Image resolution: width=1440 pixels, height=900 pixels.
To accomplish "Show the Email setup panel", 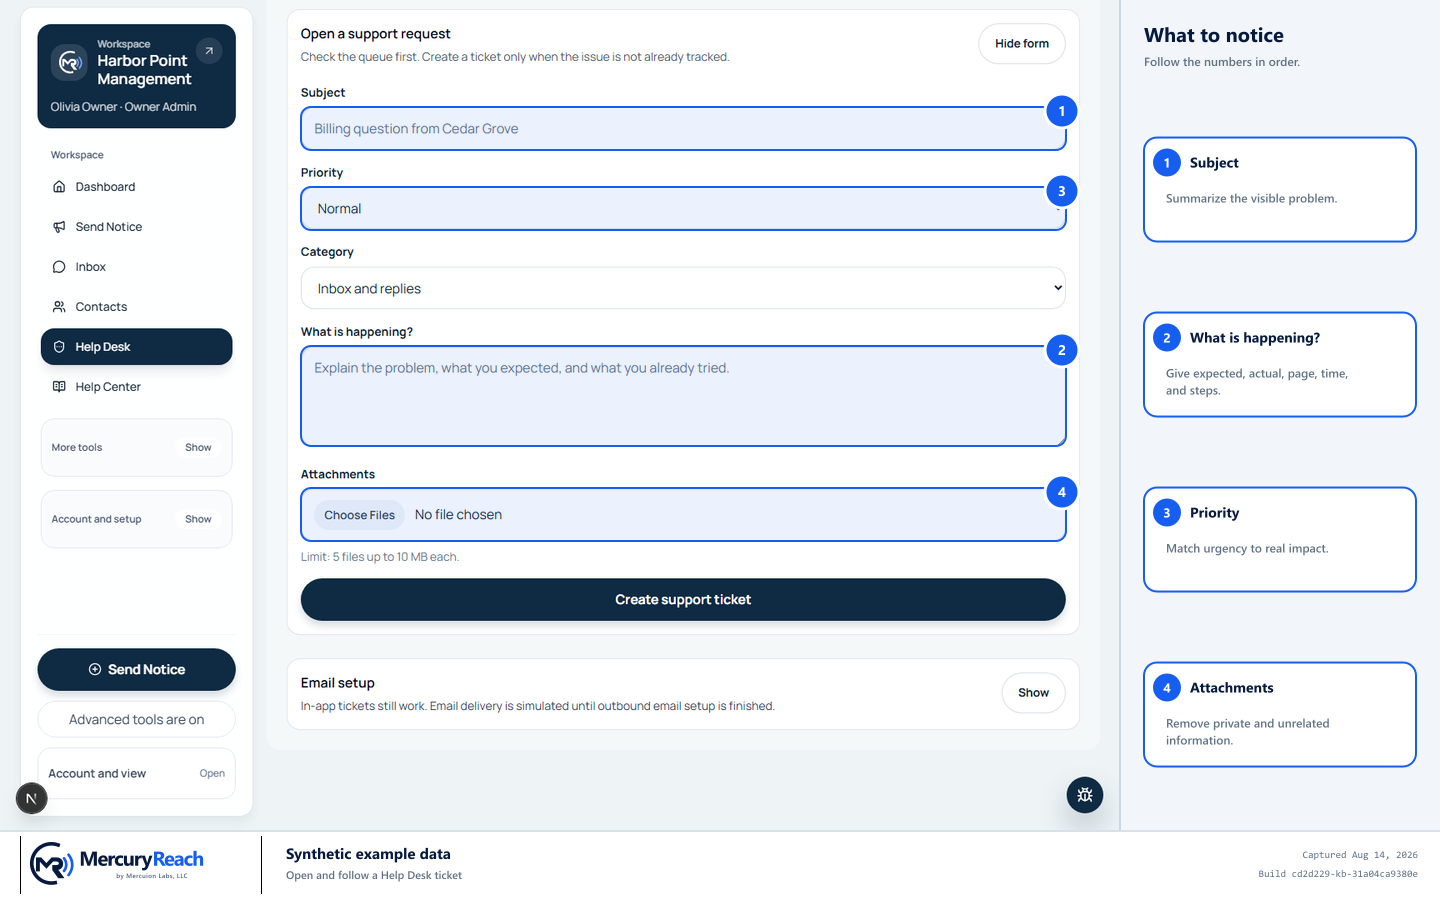I will pos(1033,693).
